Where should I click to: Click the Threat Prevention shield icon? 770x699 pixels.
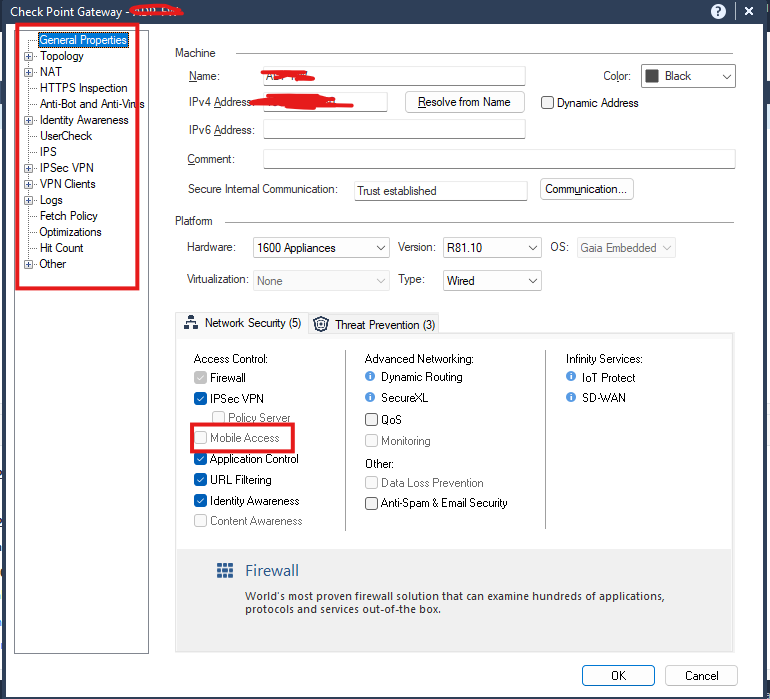(321, 324)
